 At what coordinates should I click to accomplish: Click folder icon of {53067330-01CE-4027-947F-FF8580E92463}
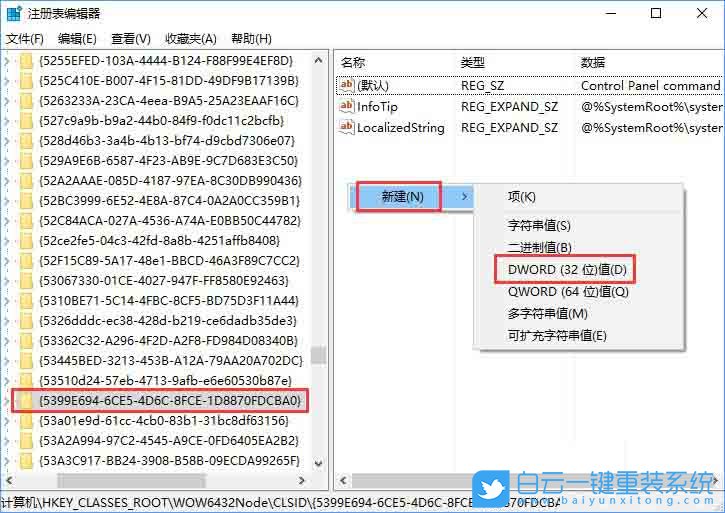(26, 281)
